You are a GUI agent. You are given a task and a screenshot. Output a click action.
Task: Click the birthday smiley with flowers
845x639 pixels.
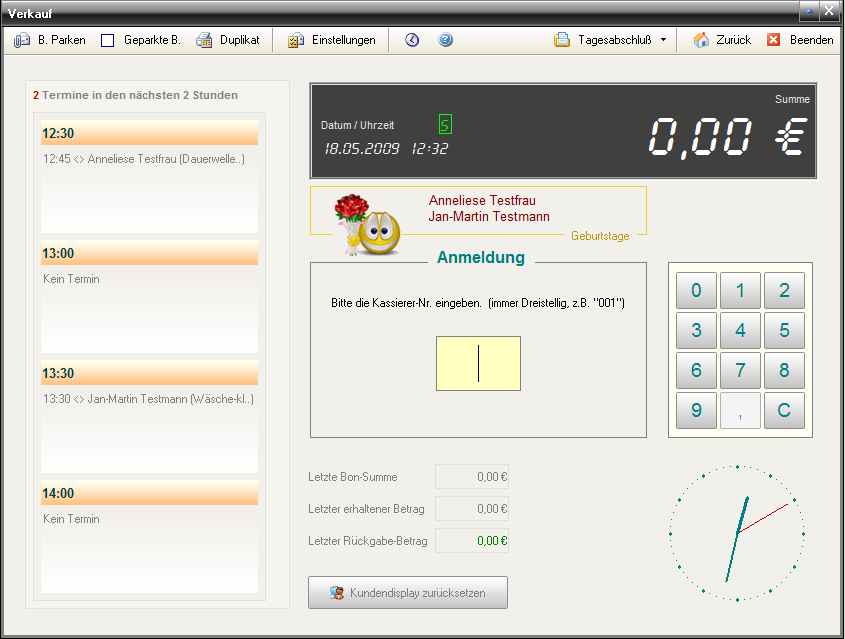[367, 225]
